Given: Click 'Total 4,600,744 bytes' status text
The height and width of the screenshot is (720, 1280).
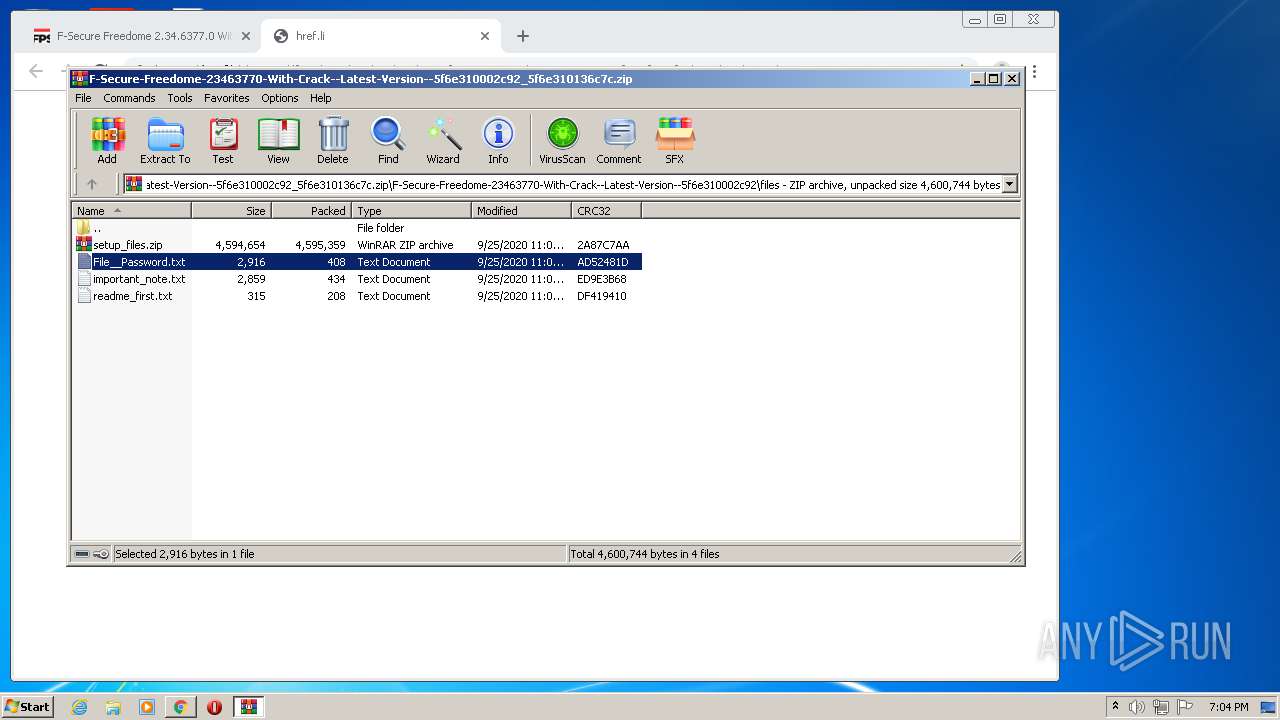Looking at the screenshot, I should (644, 554).
